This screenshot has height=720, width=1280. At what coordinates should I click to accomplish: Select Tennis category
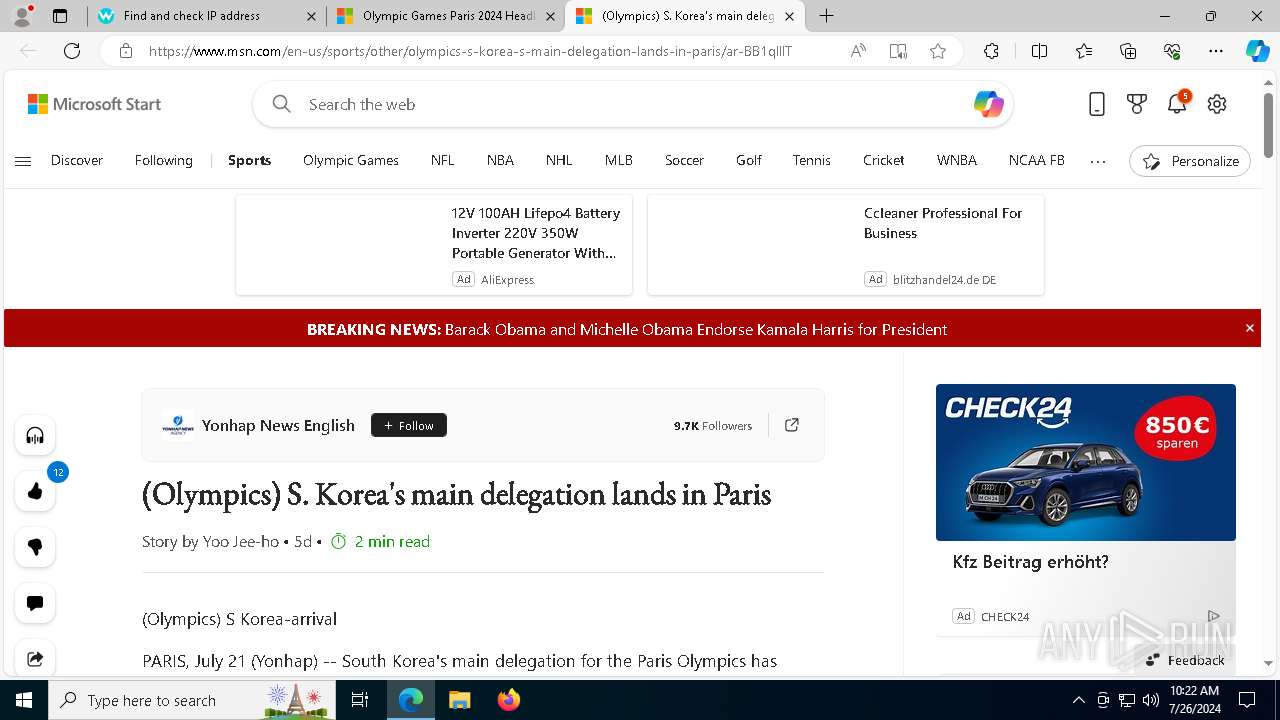(811, 160)
